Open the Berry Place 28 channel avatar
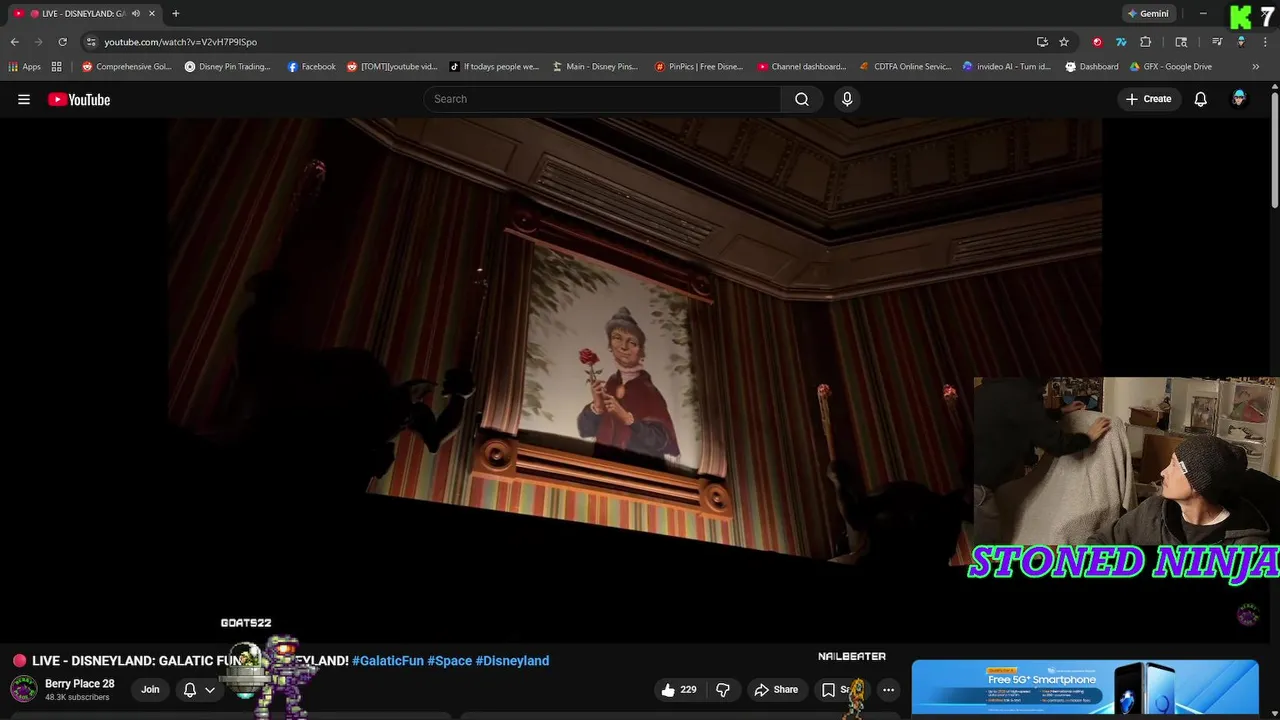The width and height of the screenshot is (1280, 720). (x=24, y=689)
